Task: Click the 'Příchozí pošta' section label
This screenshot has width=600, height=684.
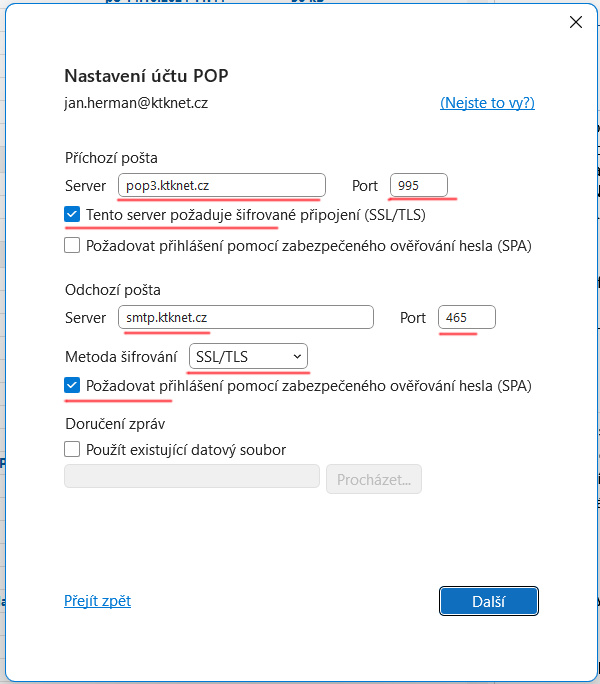Action: pyautogui.click(x=111, y=157)
